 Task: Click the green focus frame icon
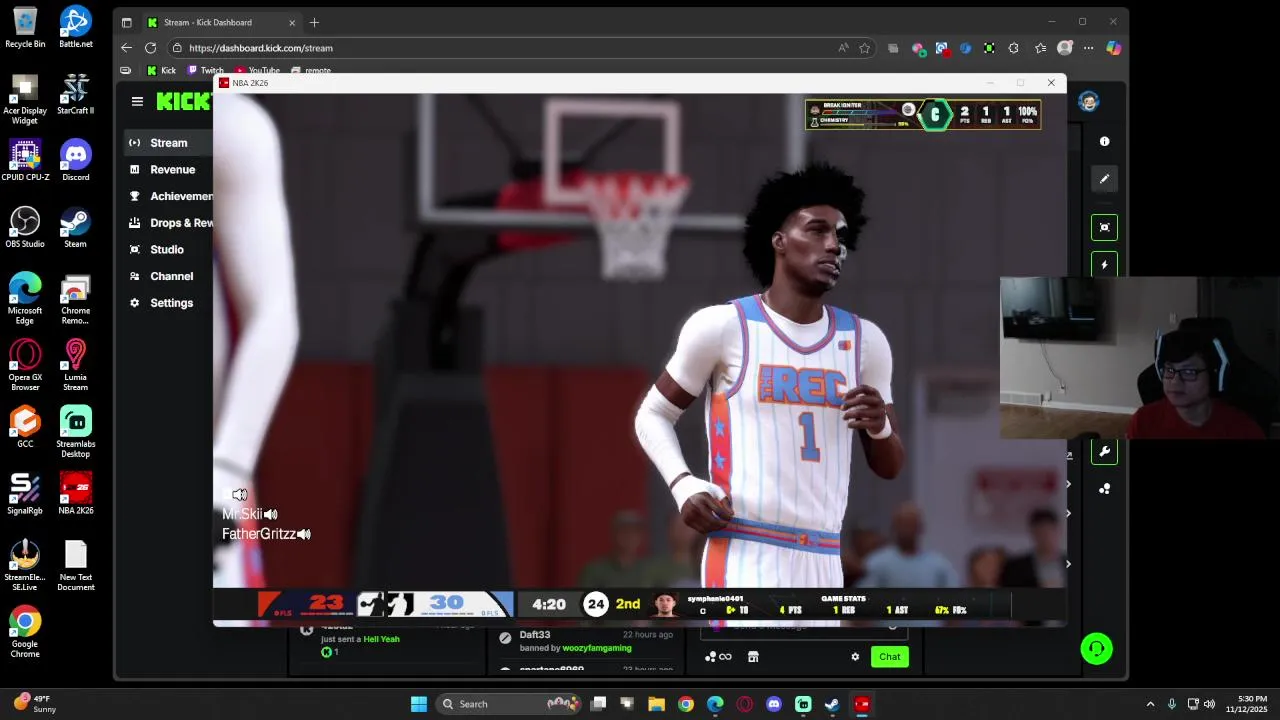point(1104,227)
